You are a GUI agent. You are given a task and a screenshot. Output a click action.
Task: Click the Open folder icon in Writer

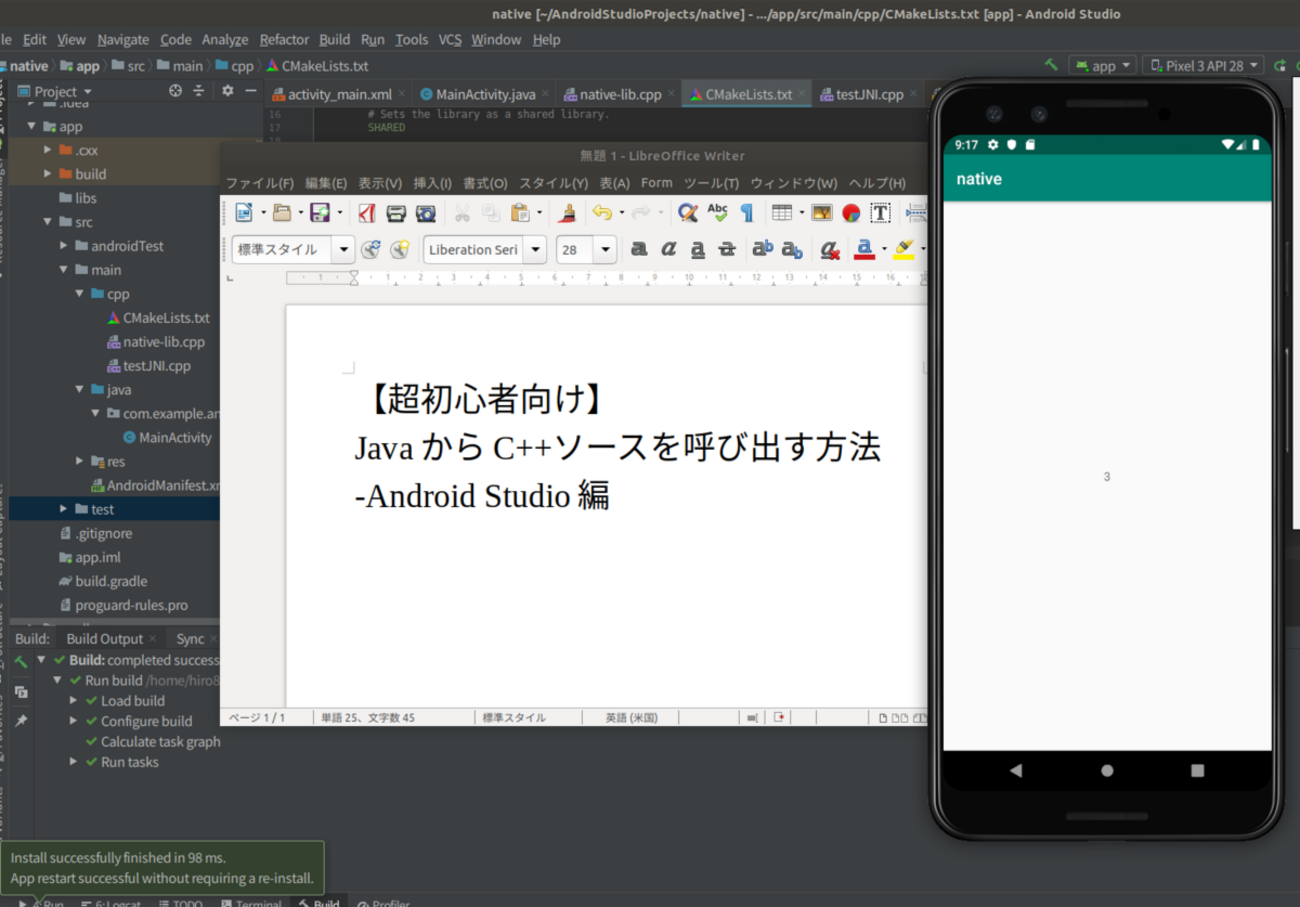tap(282, 212)
